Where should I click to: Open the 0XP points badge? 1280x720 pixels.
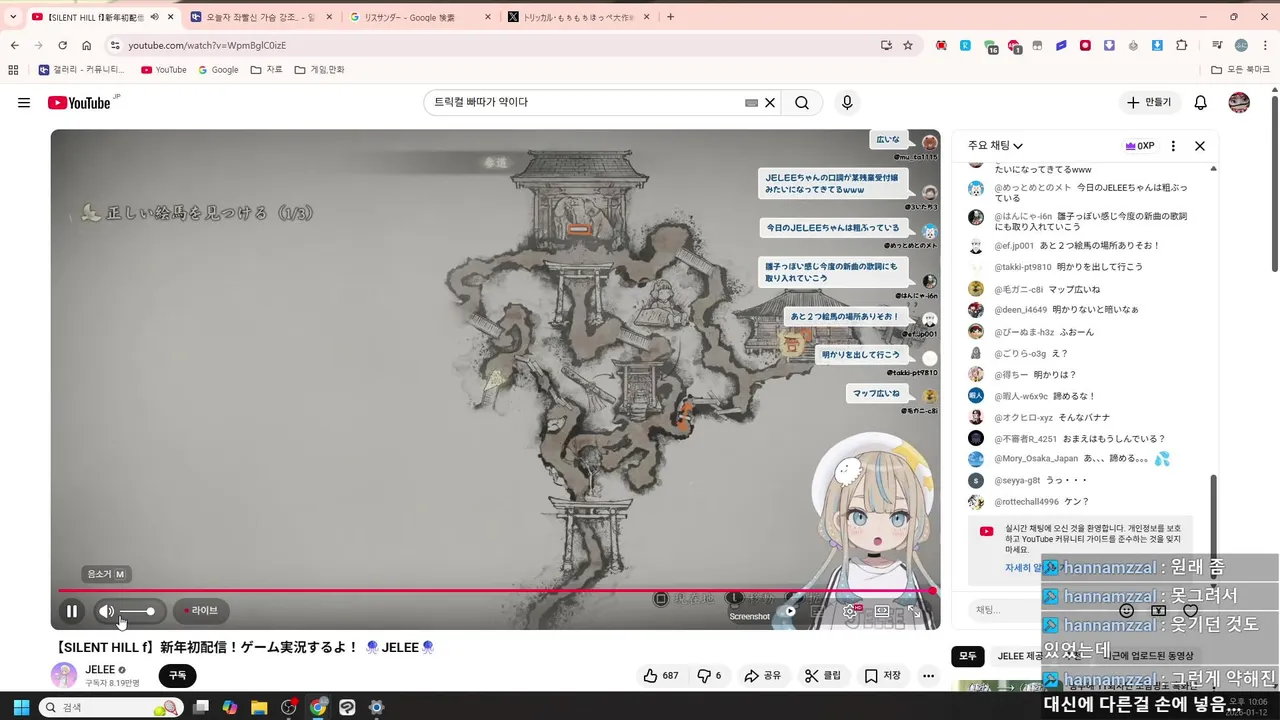pyautogui.click(x=1140, y=146)
